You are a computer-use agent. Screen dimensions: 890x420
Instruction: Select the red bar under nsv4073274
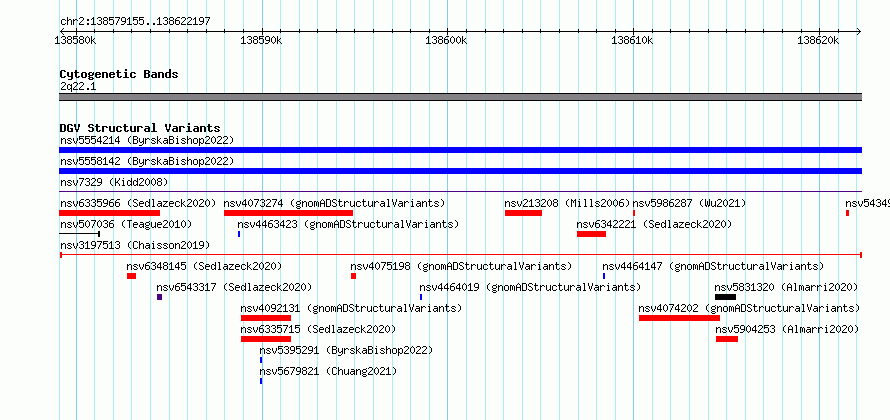288,213
